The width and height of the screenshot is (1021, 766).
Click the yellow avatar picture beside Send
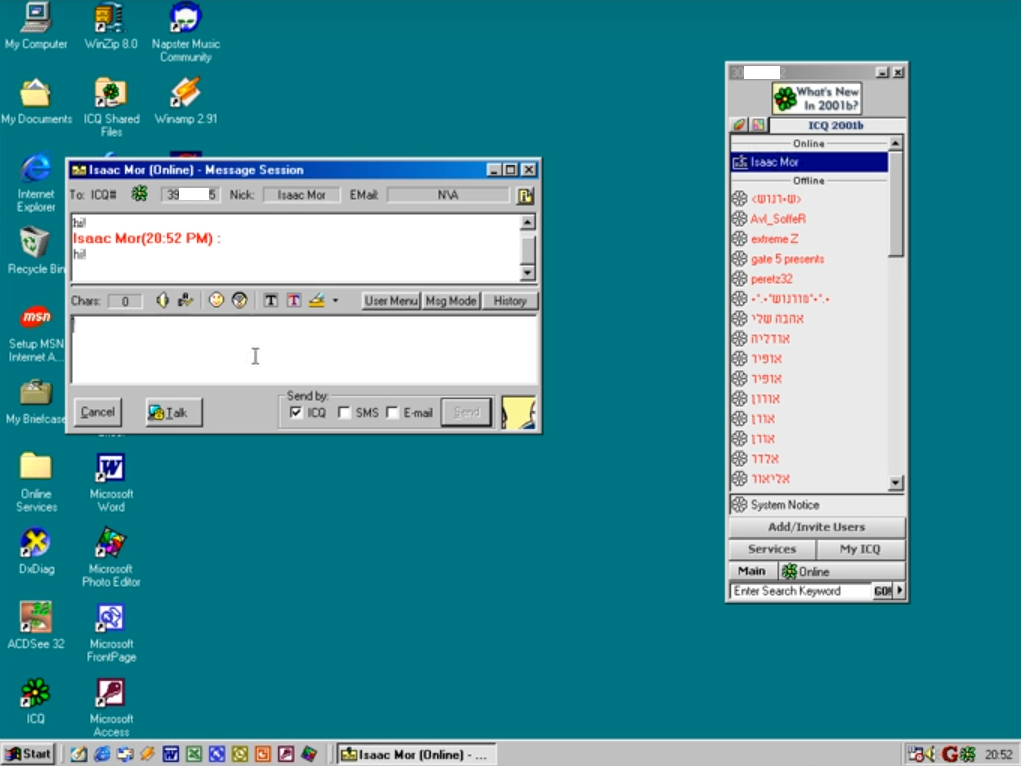(518, 412)
